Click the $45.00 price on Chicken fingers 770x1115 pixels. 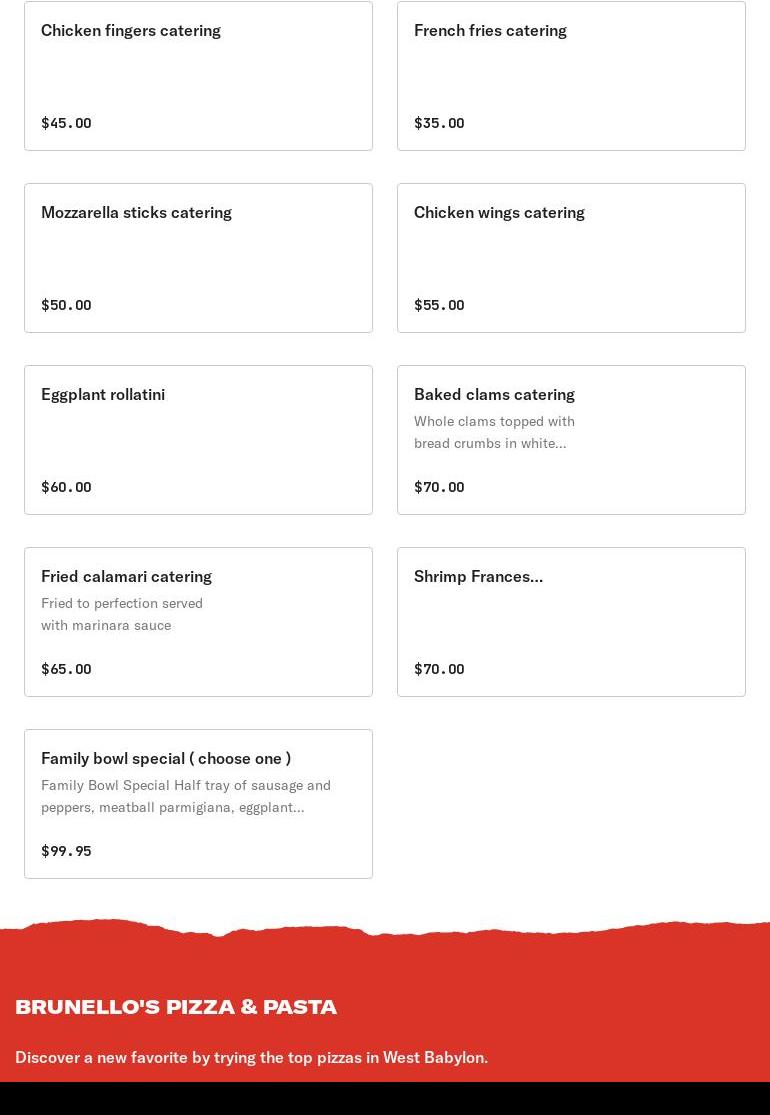66,123
